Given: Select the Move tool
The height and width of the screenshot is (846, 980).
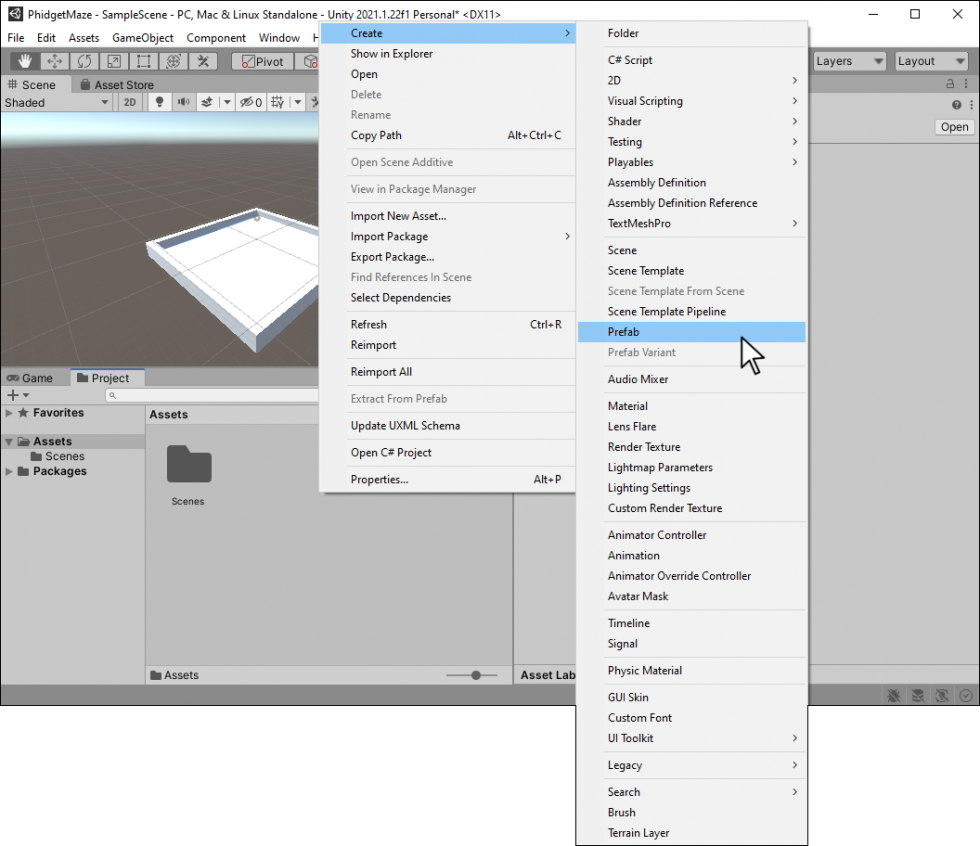Looking at the screenshot, I should coord(55,62).
